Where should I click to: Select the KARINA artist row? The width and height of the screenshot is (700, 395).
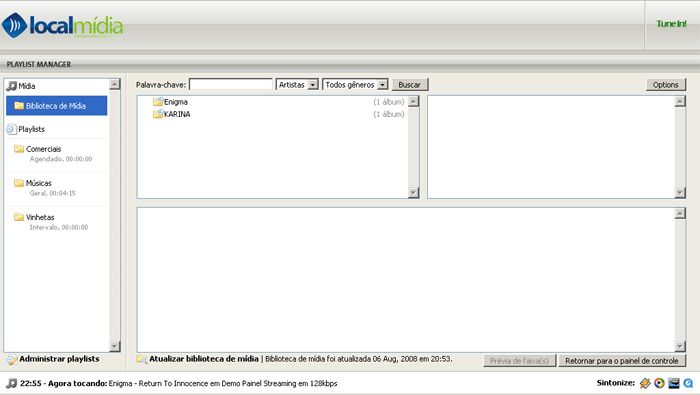[272, 114]
